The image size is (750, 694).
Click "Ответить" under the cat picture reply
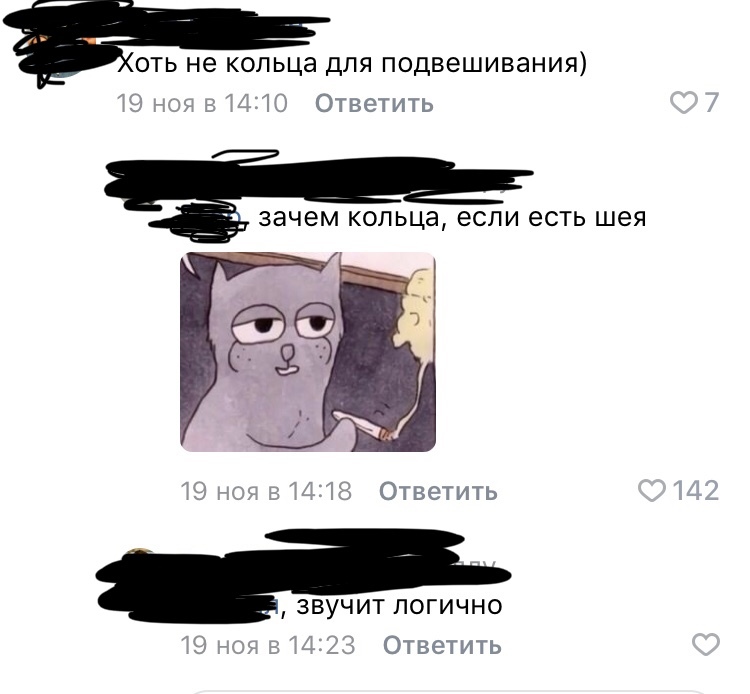438,491
